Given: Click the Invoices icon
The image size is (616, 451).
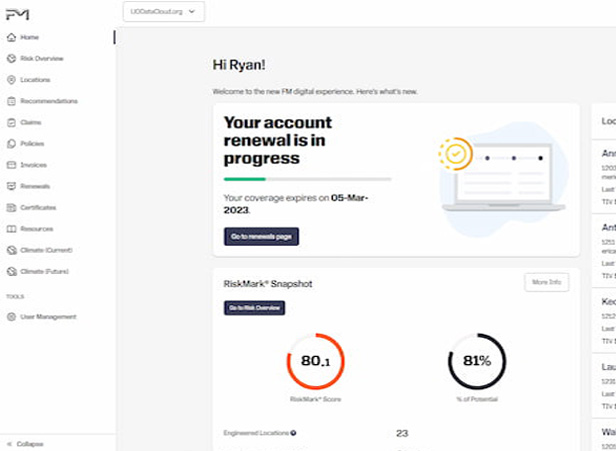Looking at the screenshot, I should coord(11,165).
